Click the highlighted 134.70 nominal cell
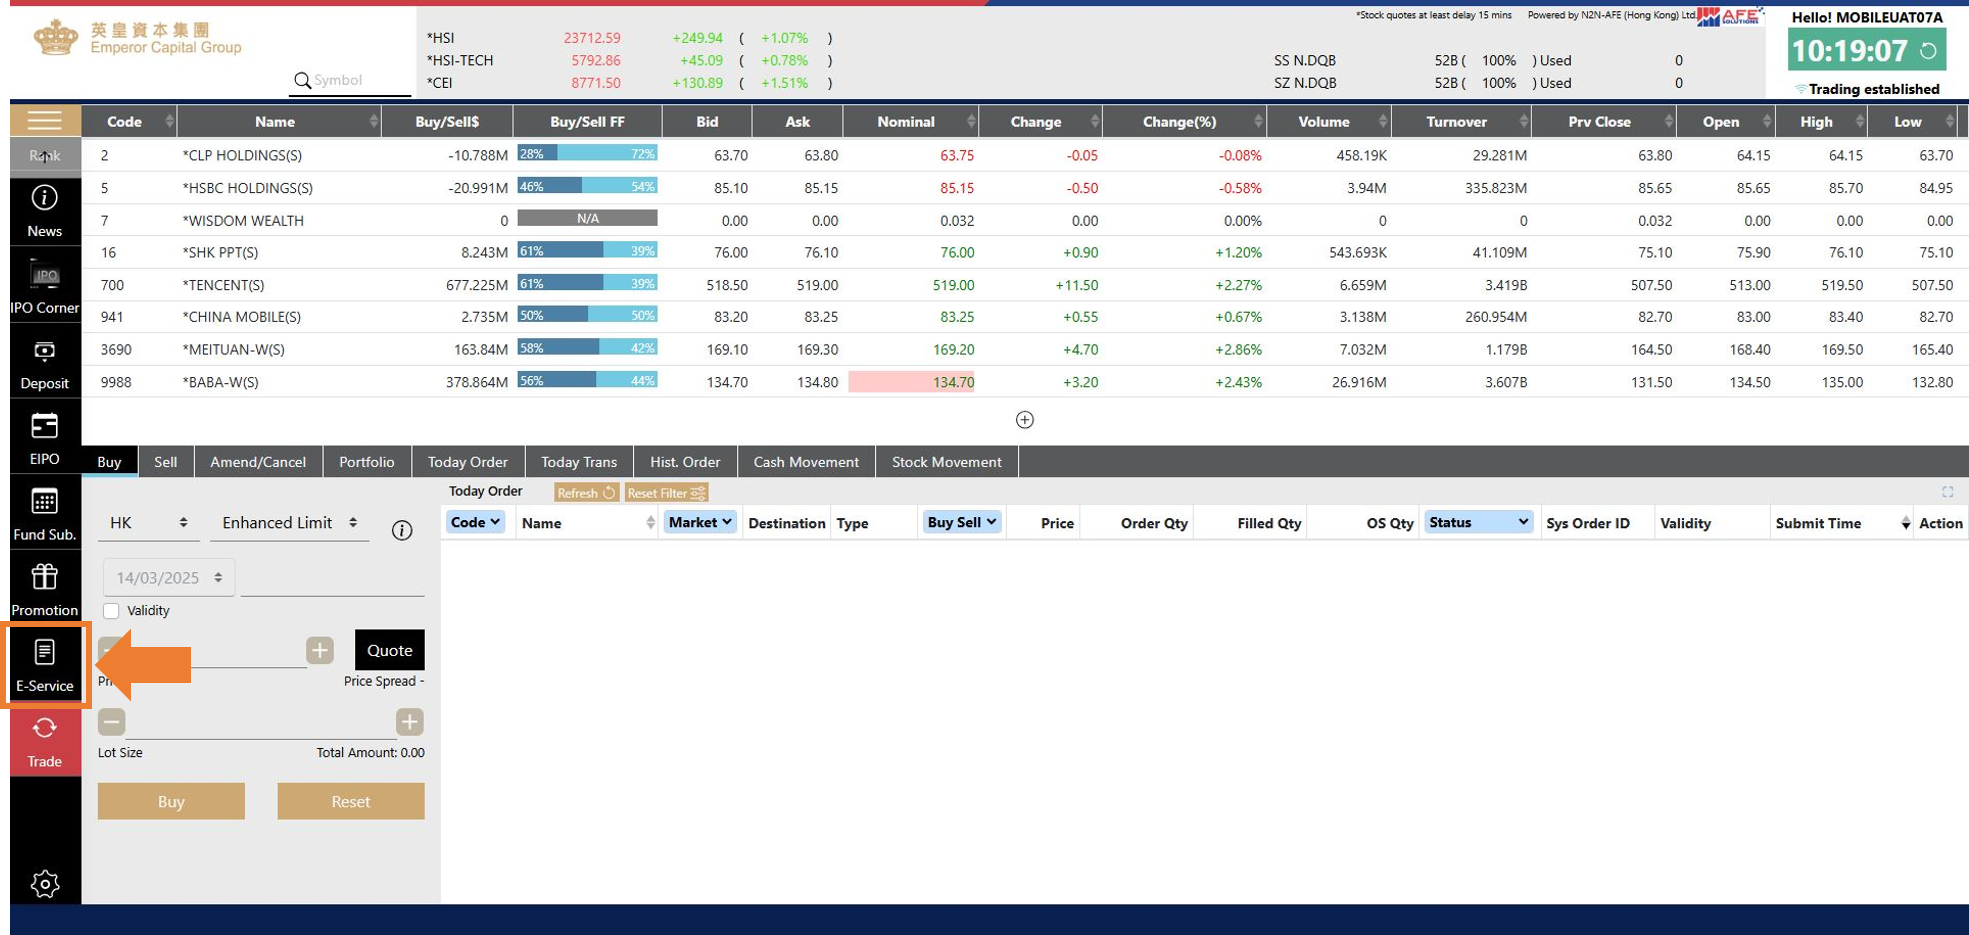 pyautogui.click(x=912, y=382)
